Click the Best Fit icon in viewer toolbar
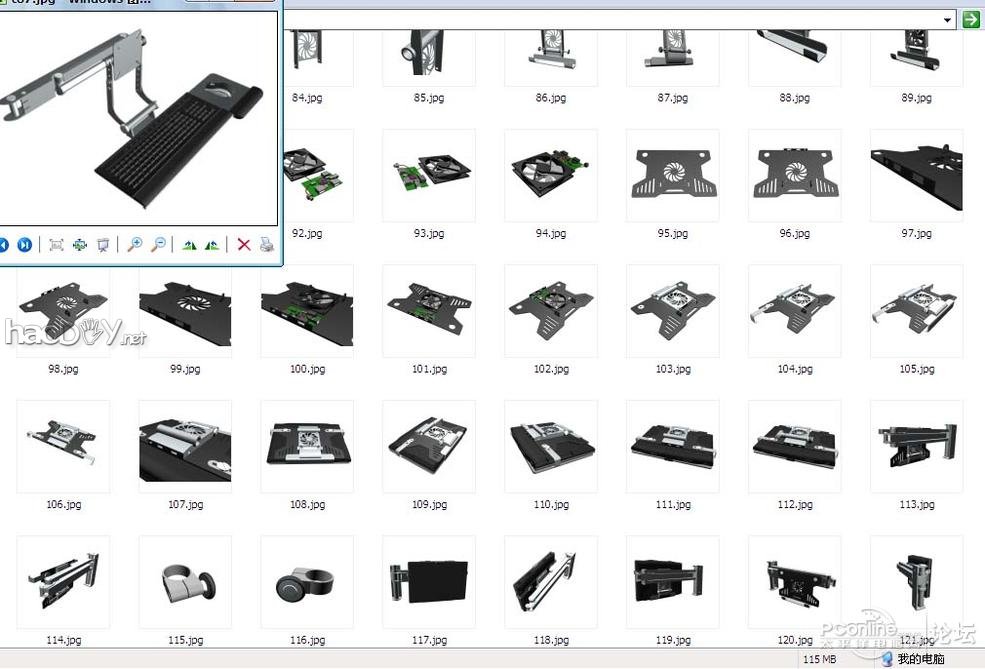This screenshot has height=669, width=985. [x=56, y=245]
